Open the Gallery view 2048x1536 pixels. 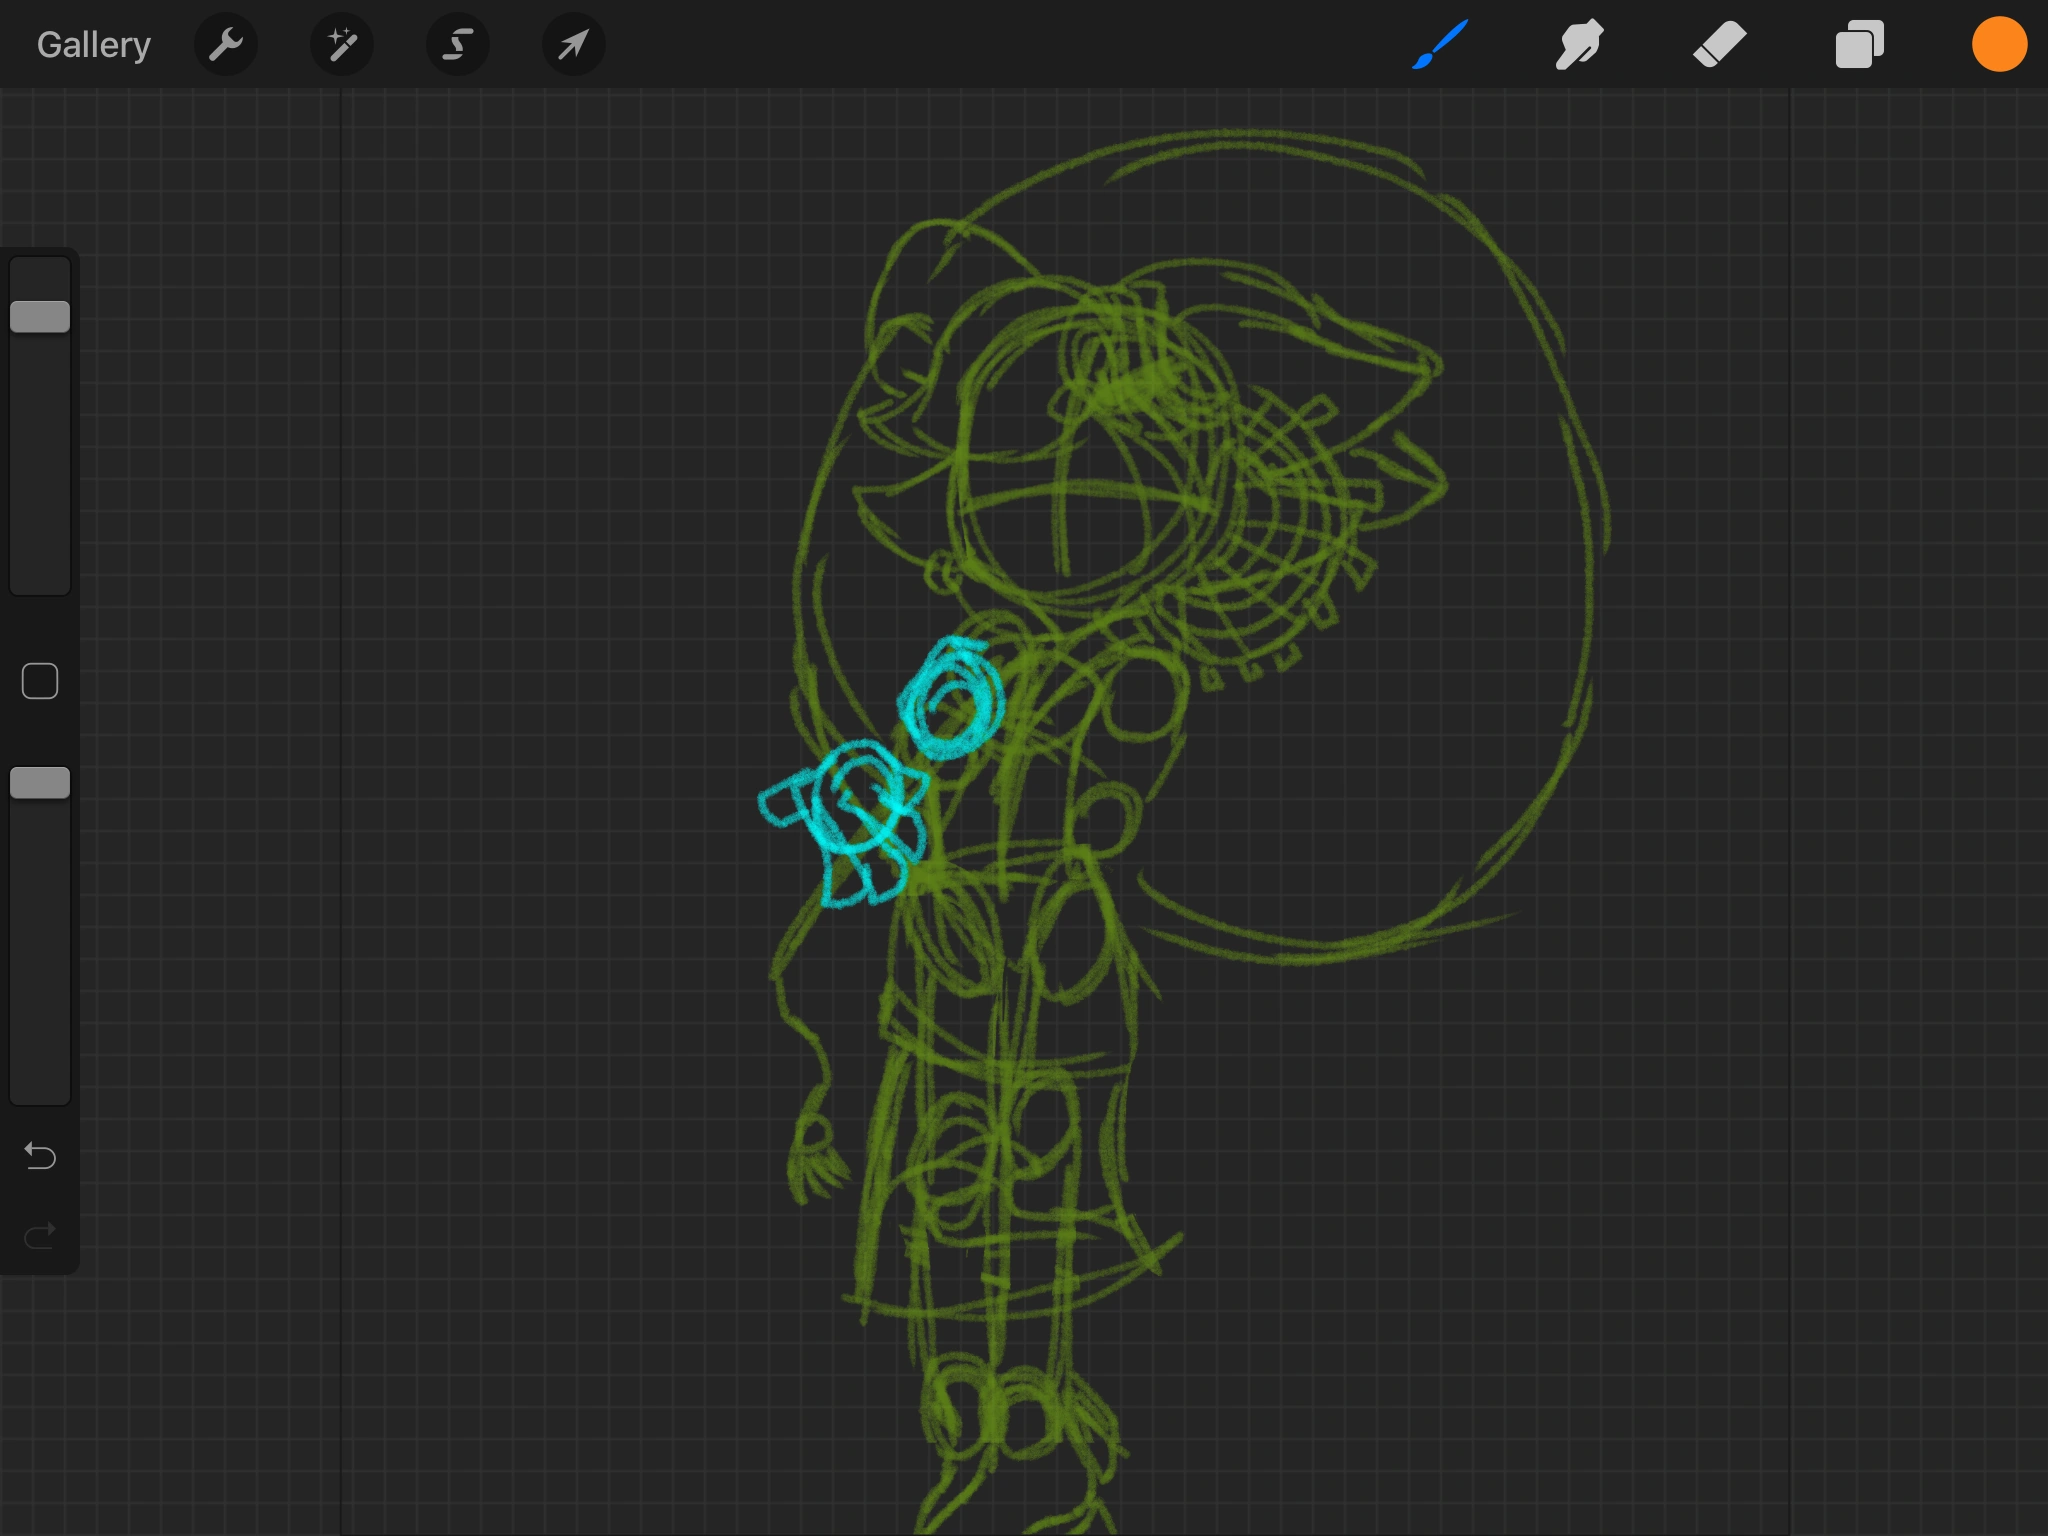93,45
